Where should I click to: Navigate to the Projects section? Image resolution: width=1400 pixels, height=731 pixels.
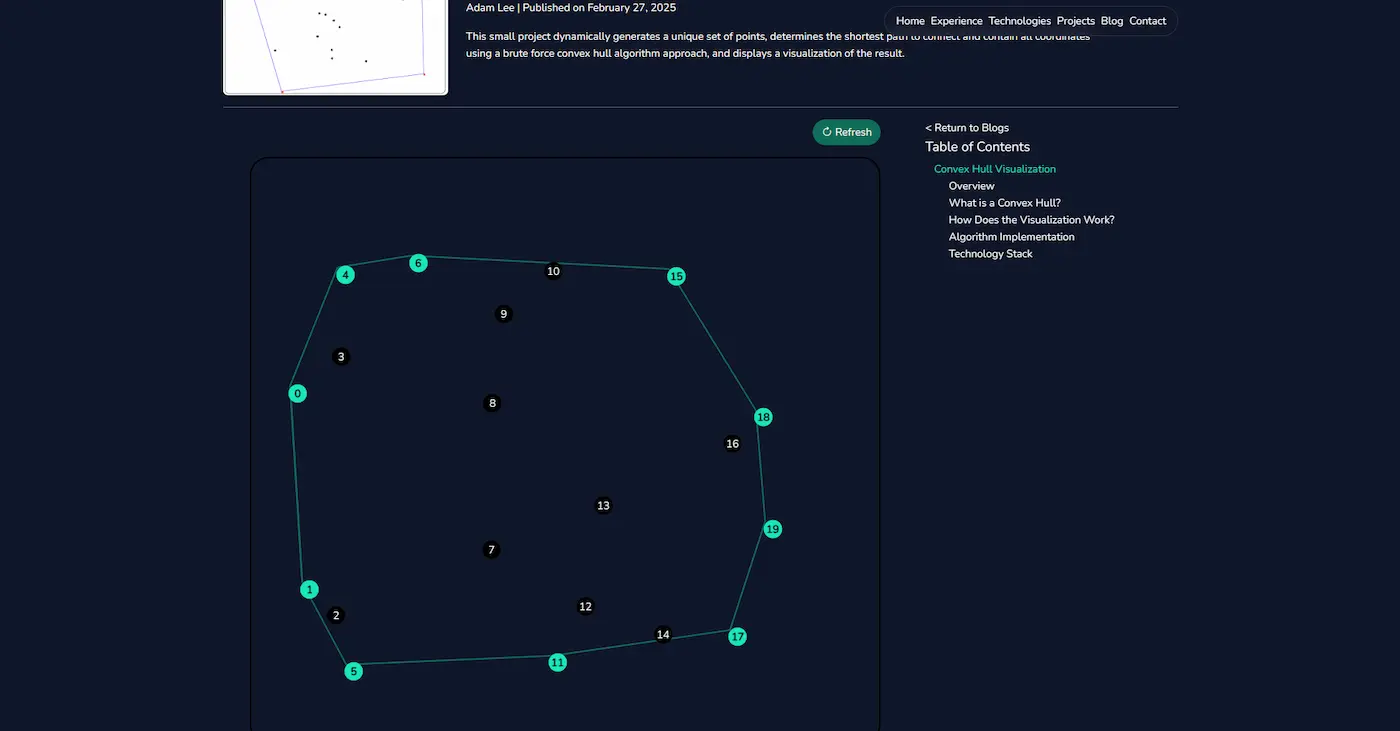pos(1075,21)
